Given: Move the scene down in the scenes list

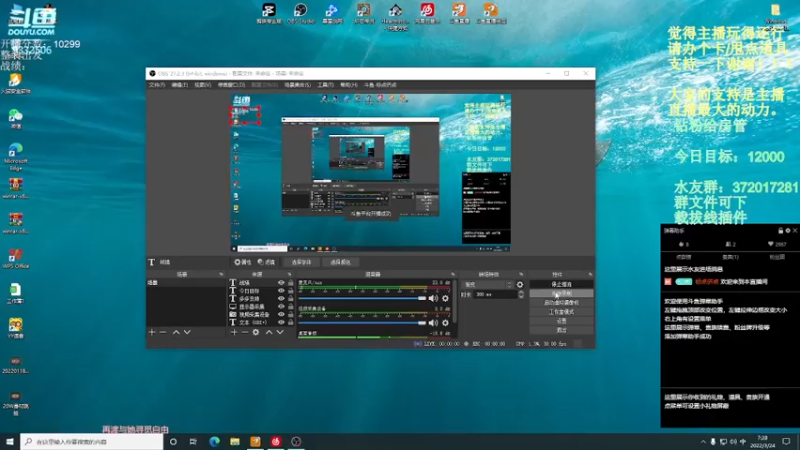Looking at the screenshot, I should tap(187, 332).
